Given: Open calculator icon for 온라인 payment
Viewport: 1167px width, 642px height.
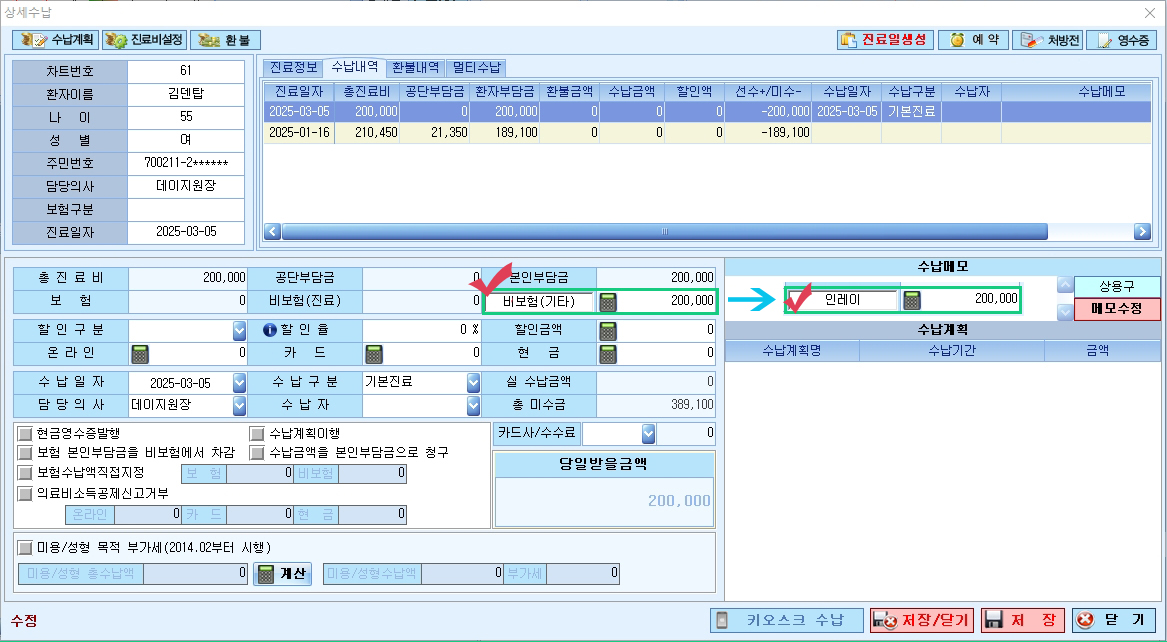Looking at the screenshot, I should tap(140, 353).
